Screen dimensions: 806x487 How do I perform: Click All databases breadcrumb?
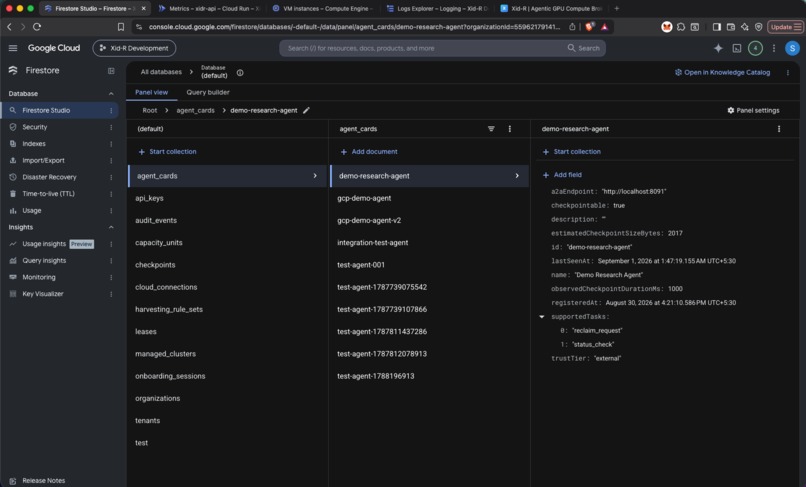[x=161, y=72]
